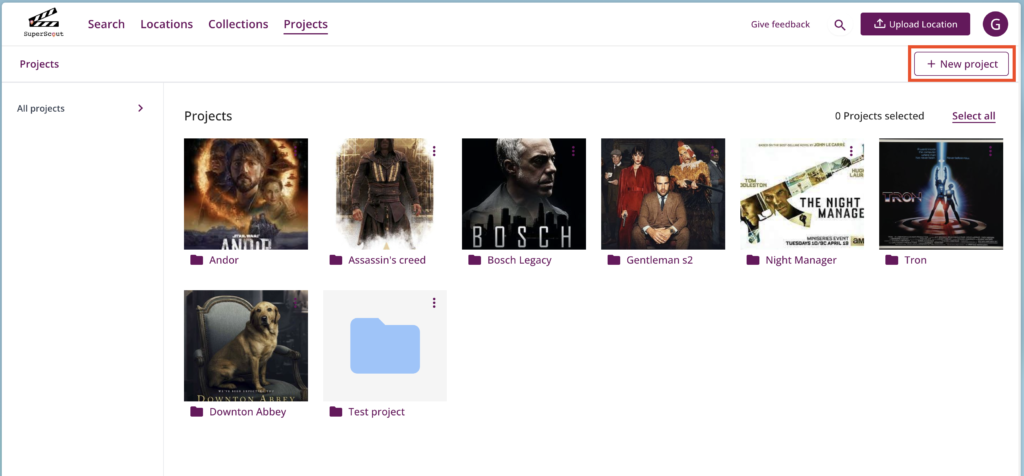Open three-dot menu on Andor card
The image size is (1024, 476).
pos(295,151)
